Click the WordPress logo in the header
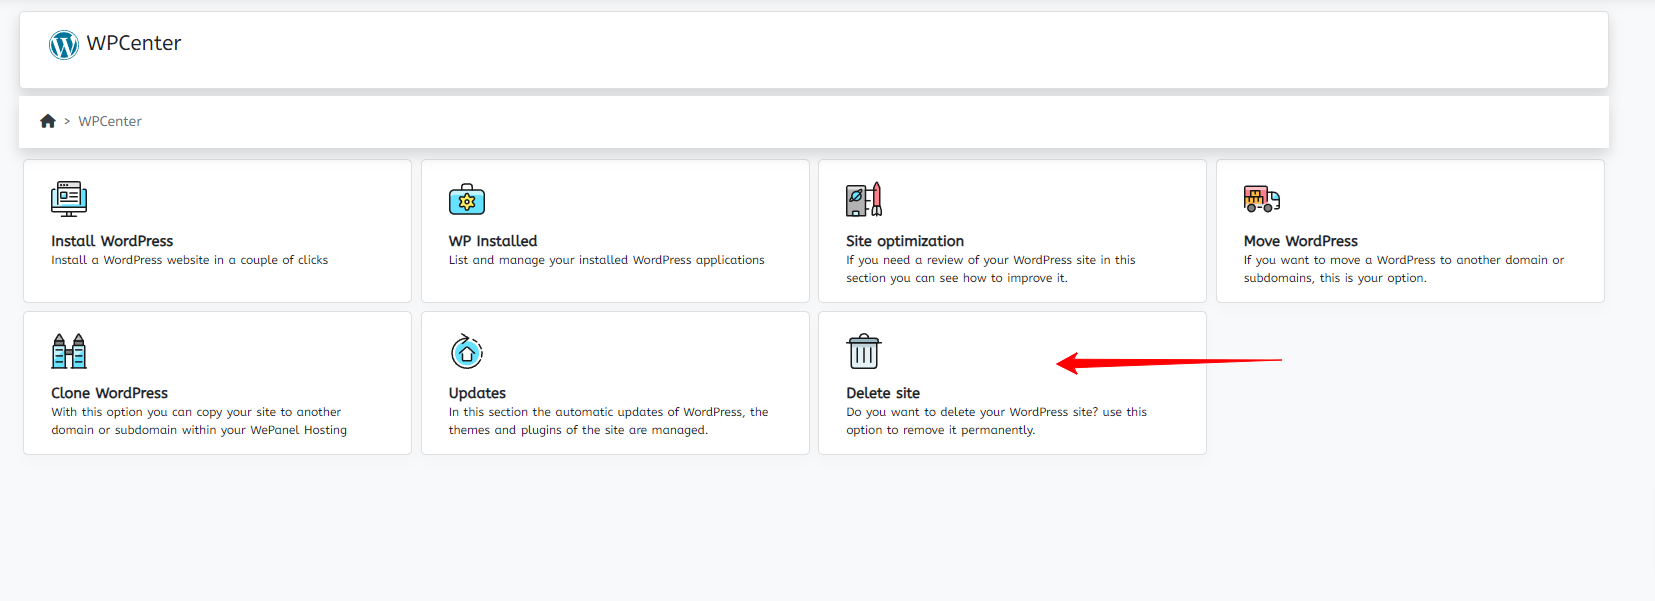This screenshot has width=1655, height=601. (64, 44)
